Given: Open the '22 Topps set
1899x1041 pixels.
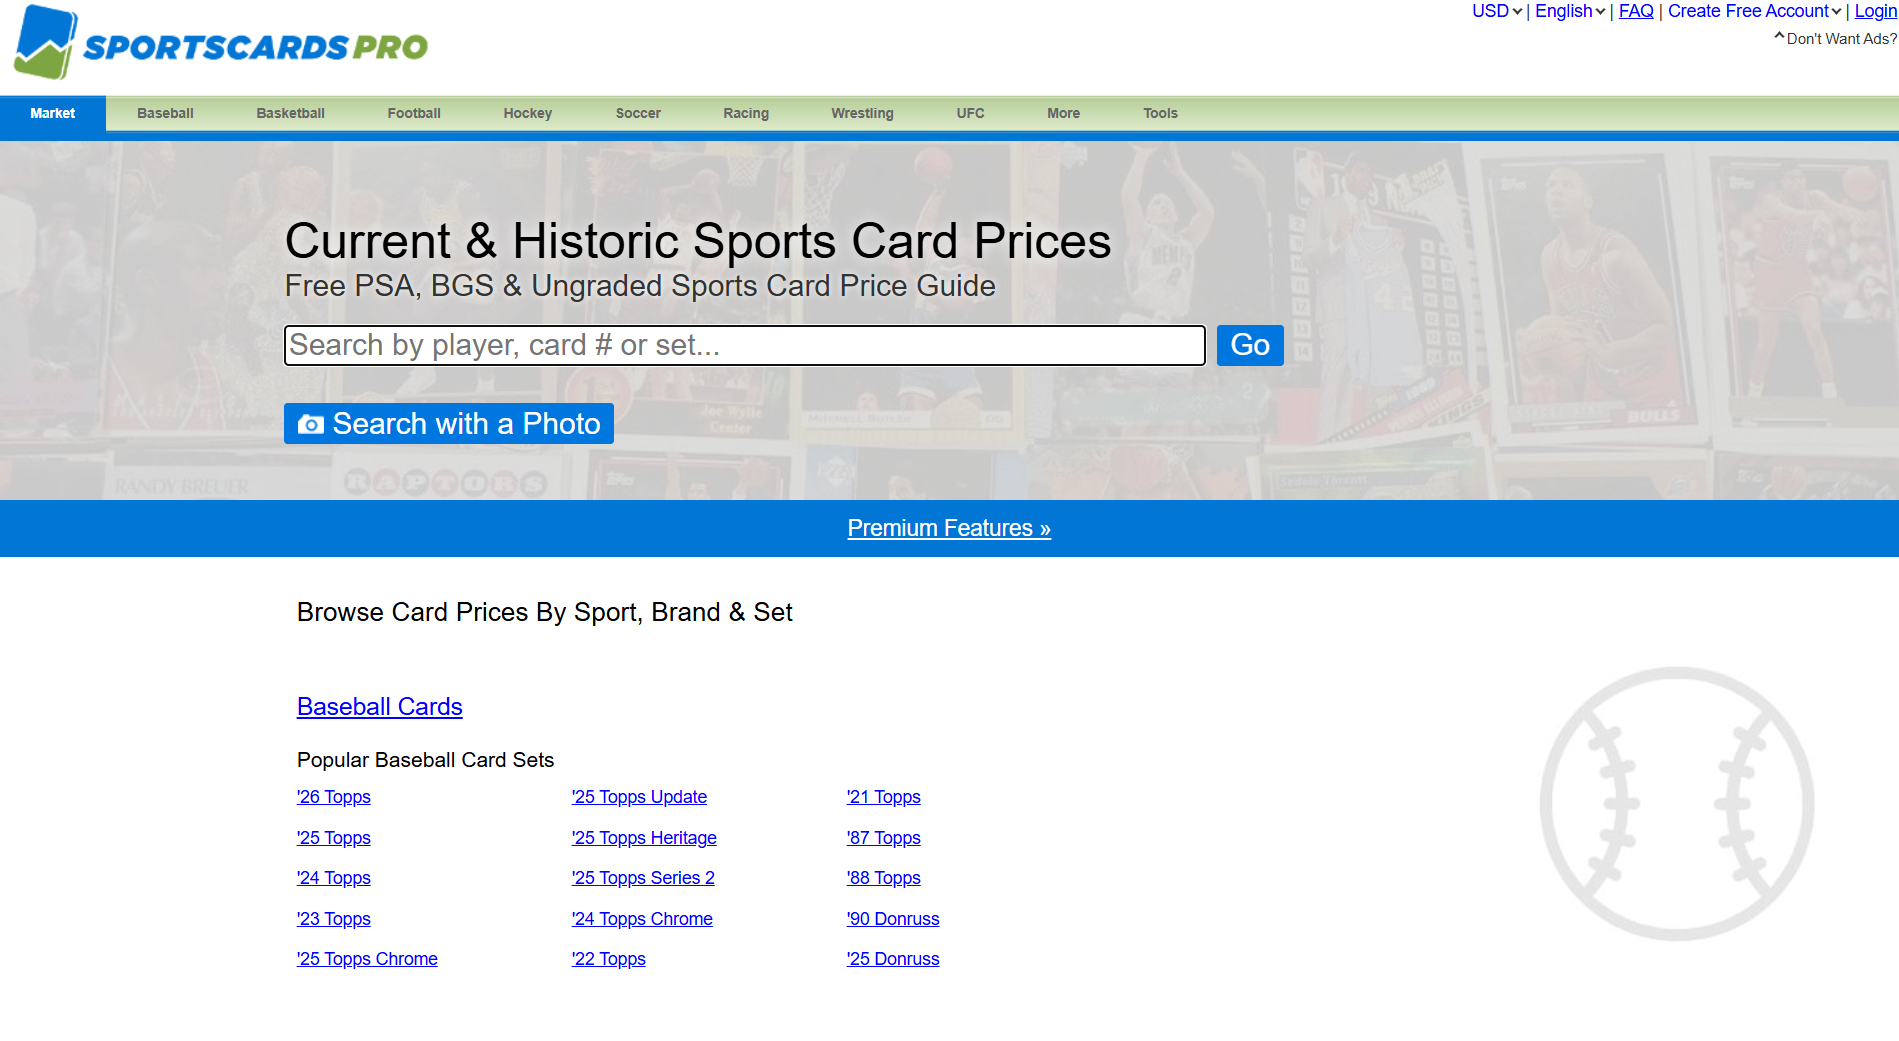Looking at the screenshot, I should click(608, 959).
